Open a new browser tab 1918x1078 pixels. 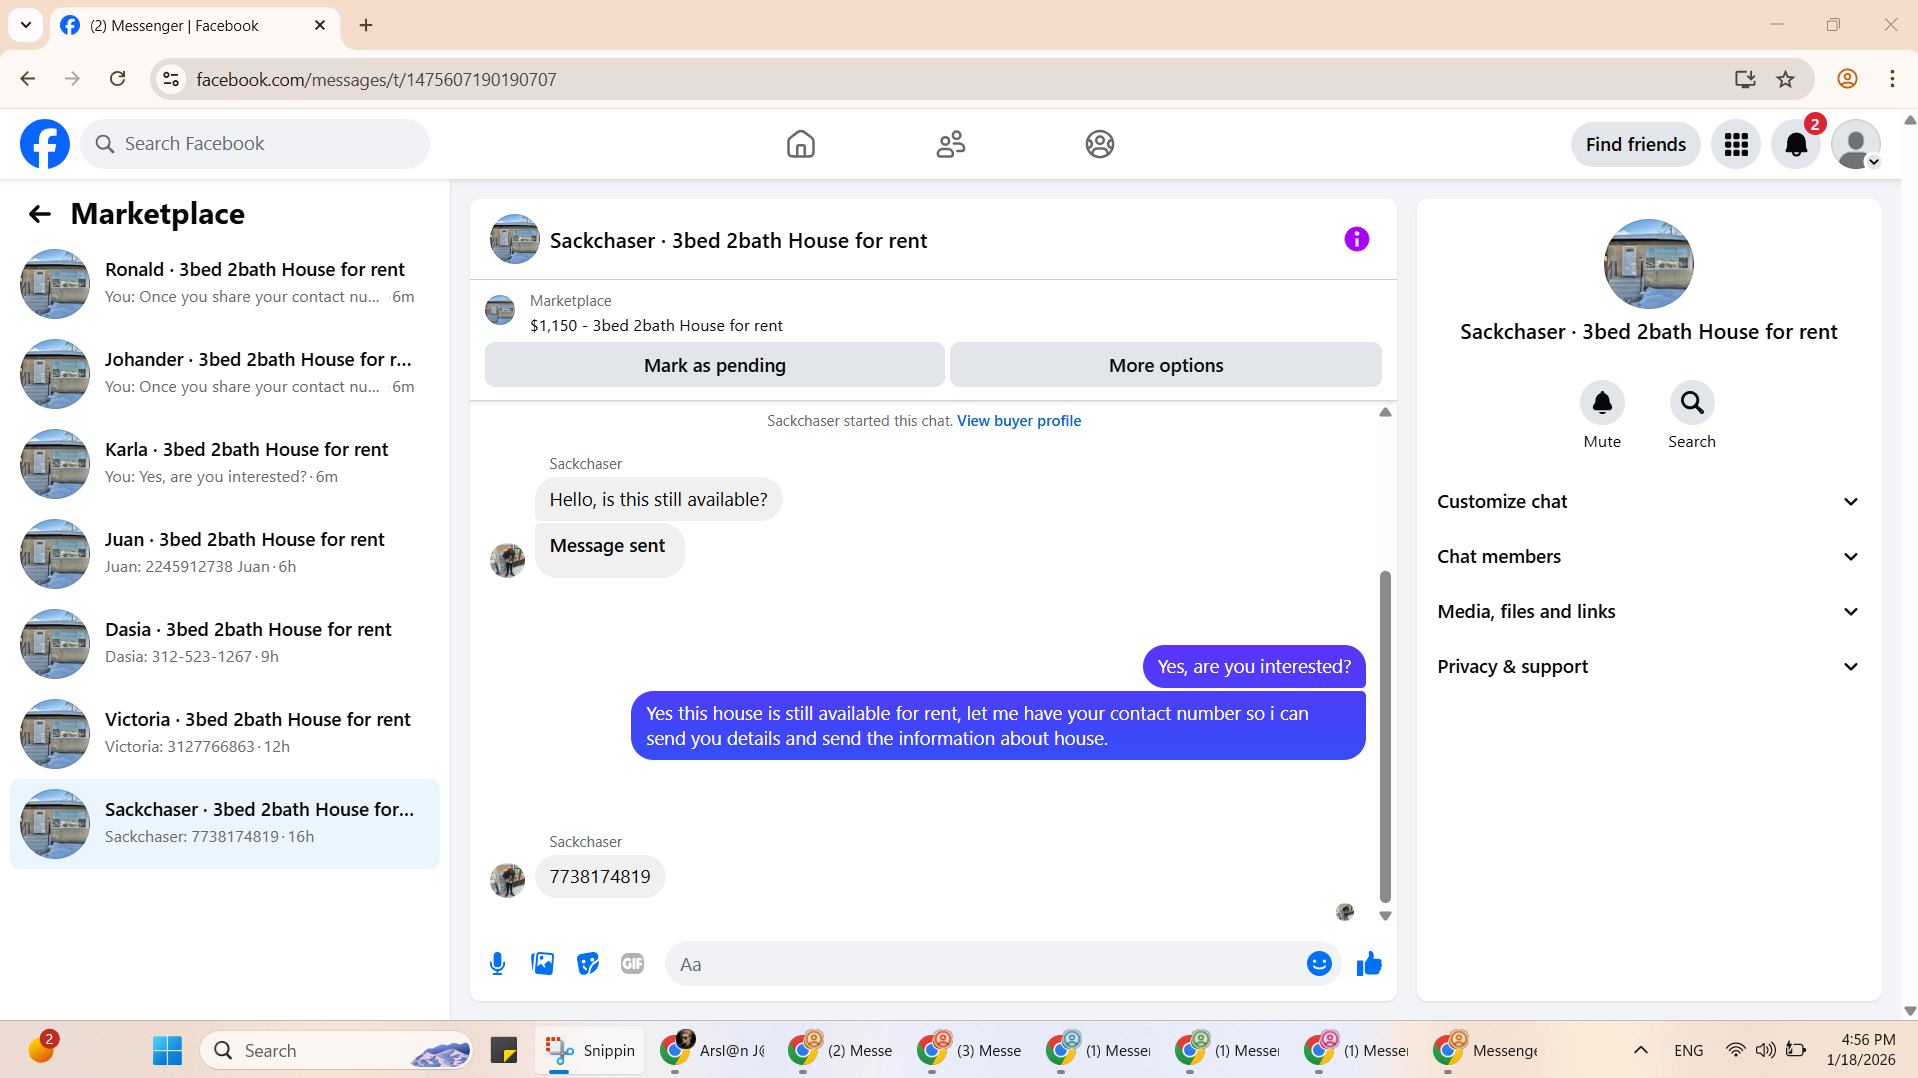click(366, 25)
